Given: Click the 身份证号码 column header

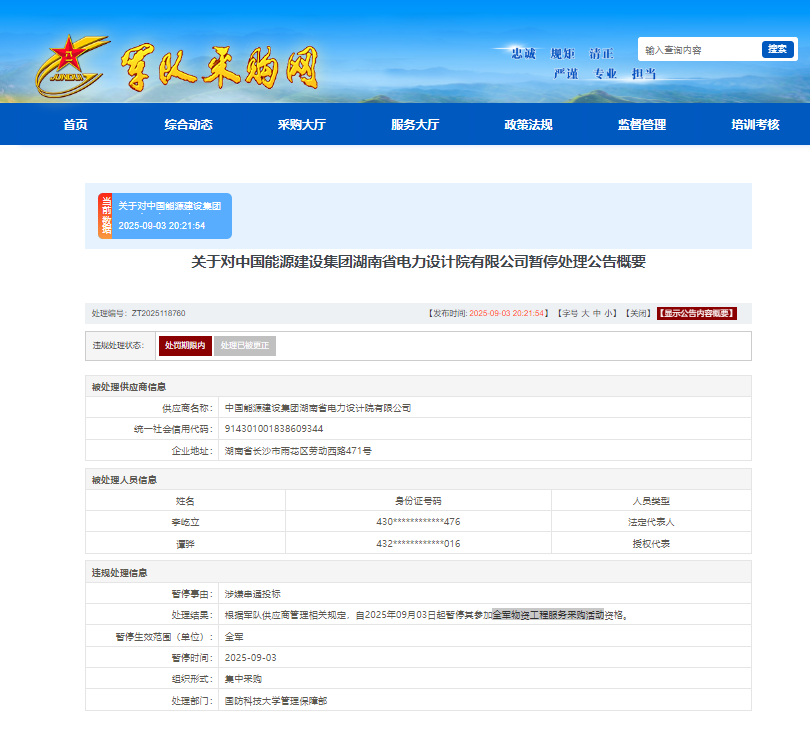Looking at the screenshot, I should (418, 501).
